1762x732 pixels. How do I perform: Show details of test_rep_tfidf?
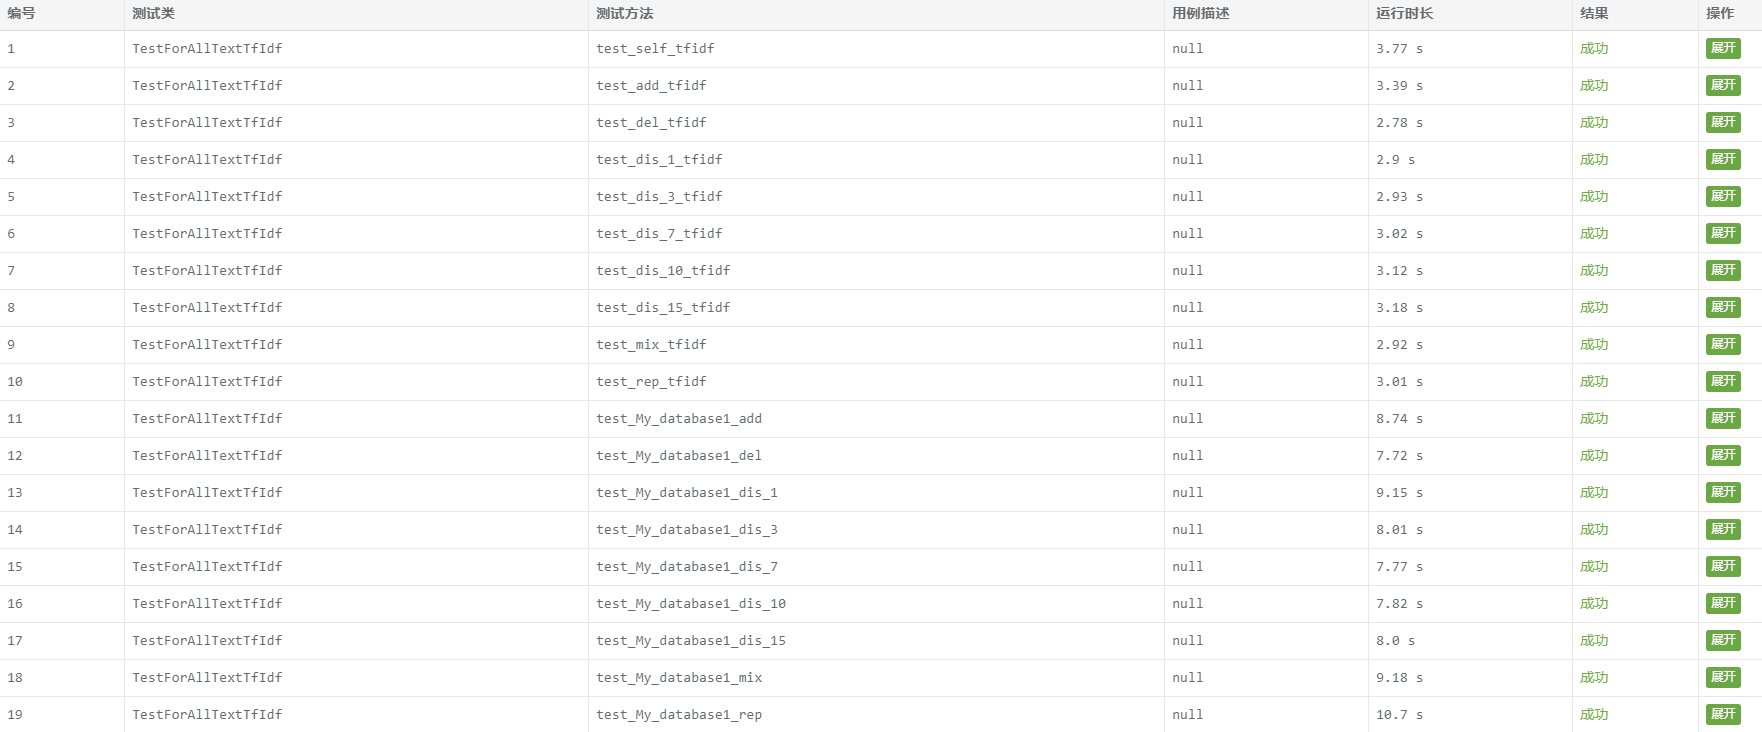(1722, 381)
